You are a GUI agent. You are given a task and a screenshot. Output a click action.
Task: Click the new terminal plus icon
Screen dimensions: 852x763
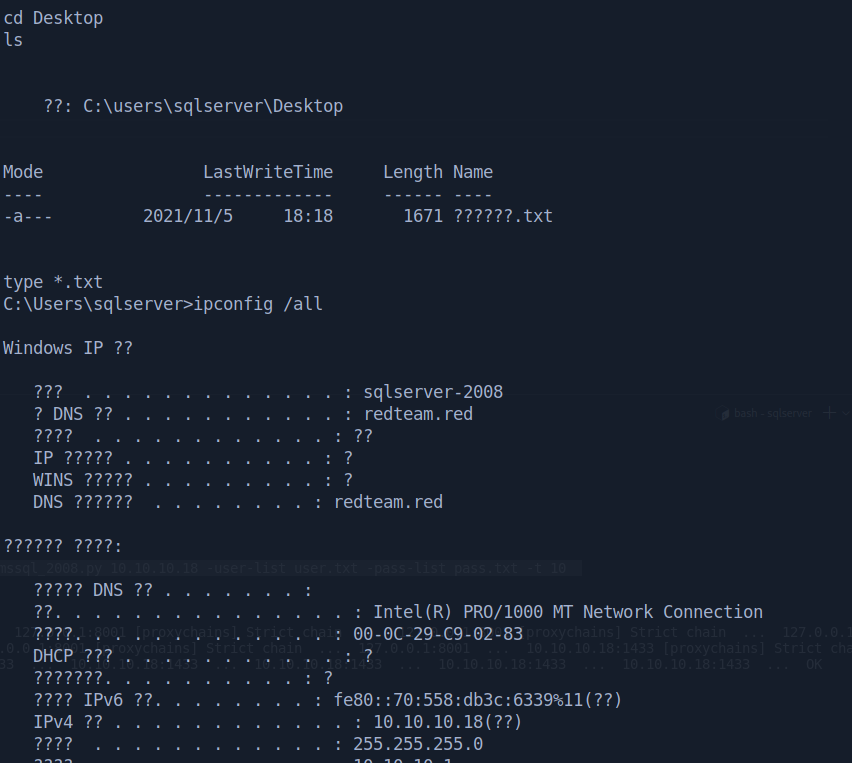pos(829,413)
